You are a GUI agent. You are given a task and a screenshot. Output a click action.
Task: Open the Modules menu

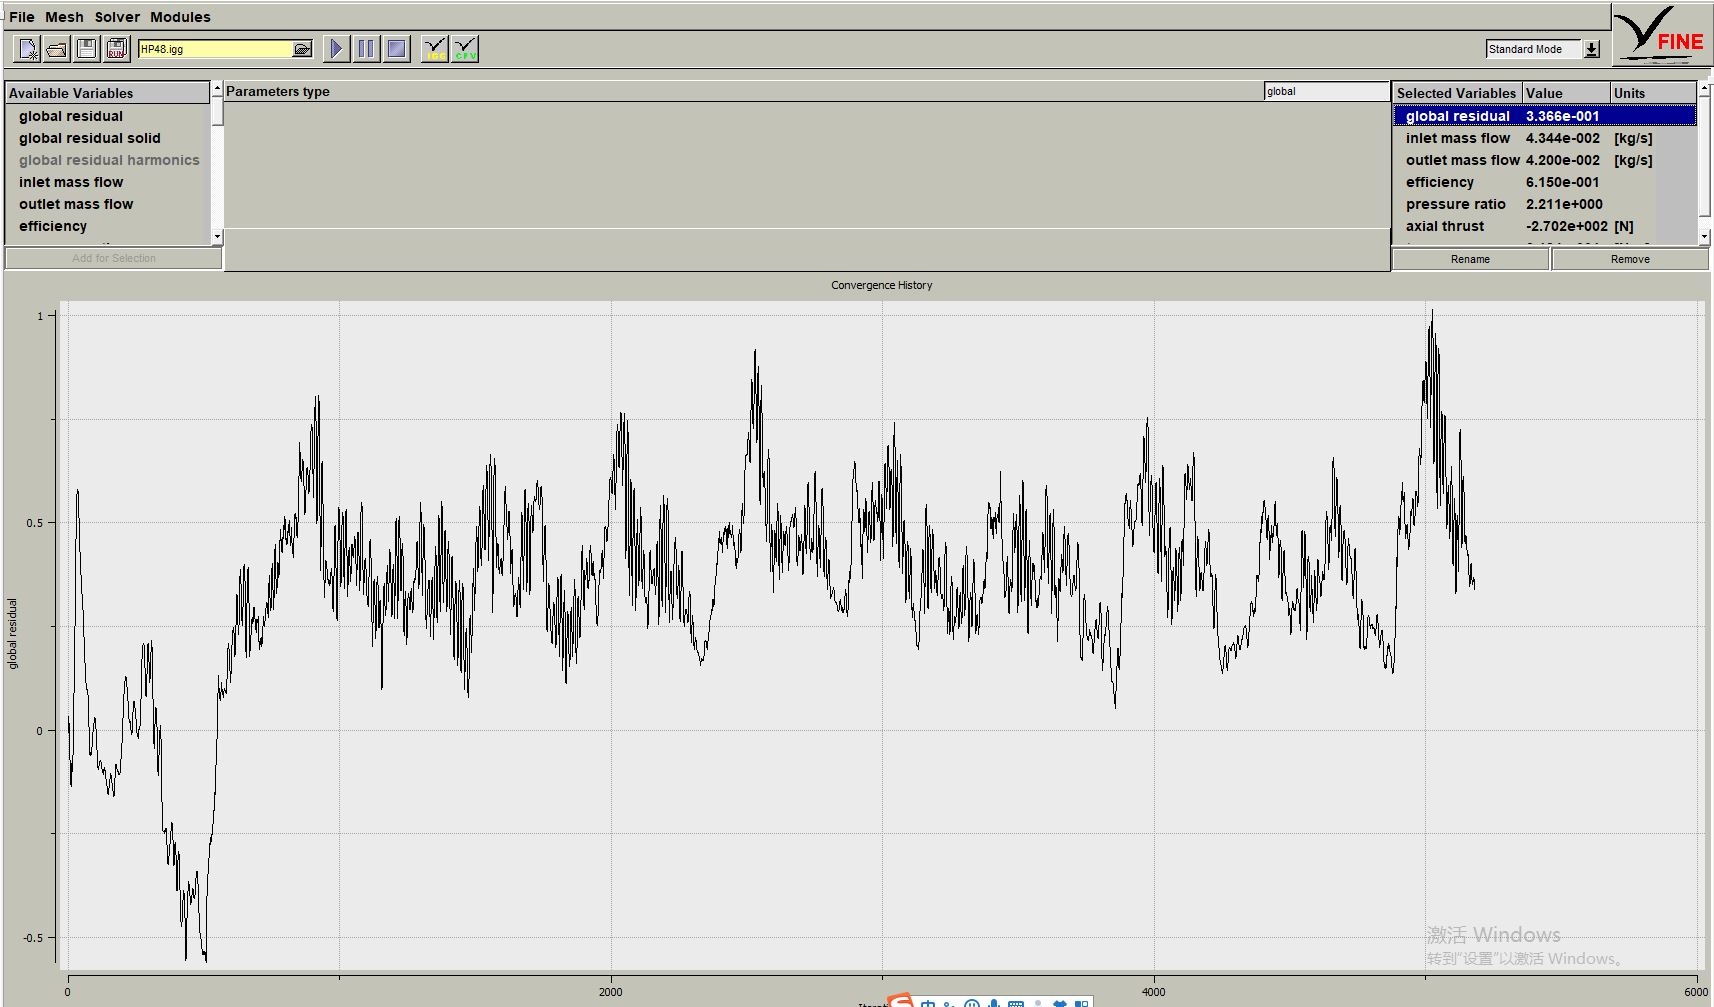pos(180,17)
